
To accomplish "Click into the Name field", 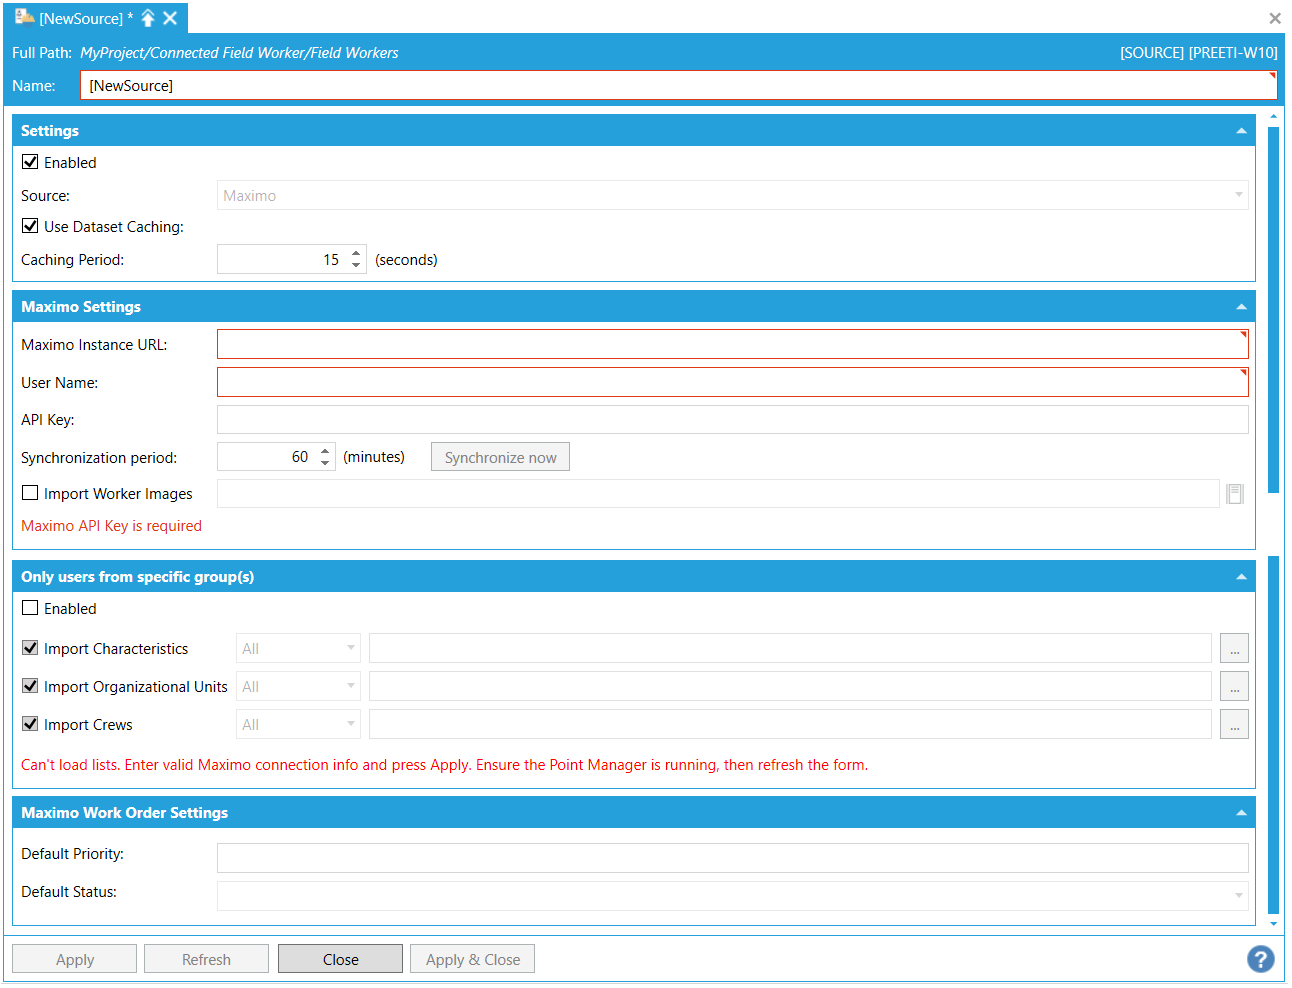I will [678, 85].
